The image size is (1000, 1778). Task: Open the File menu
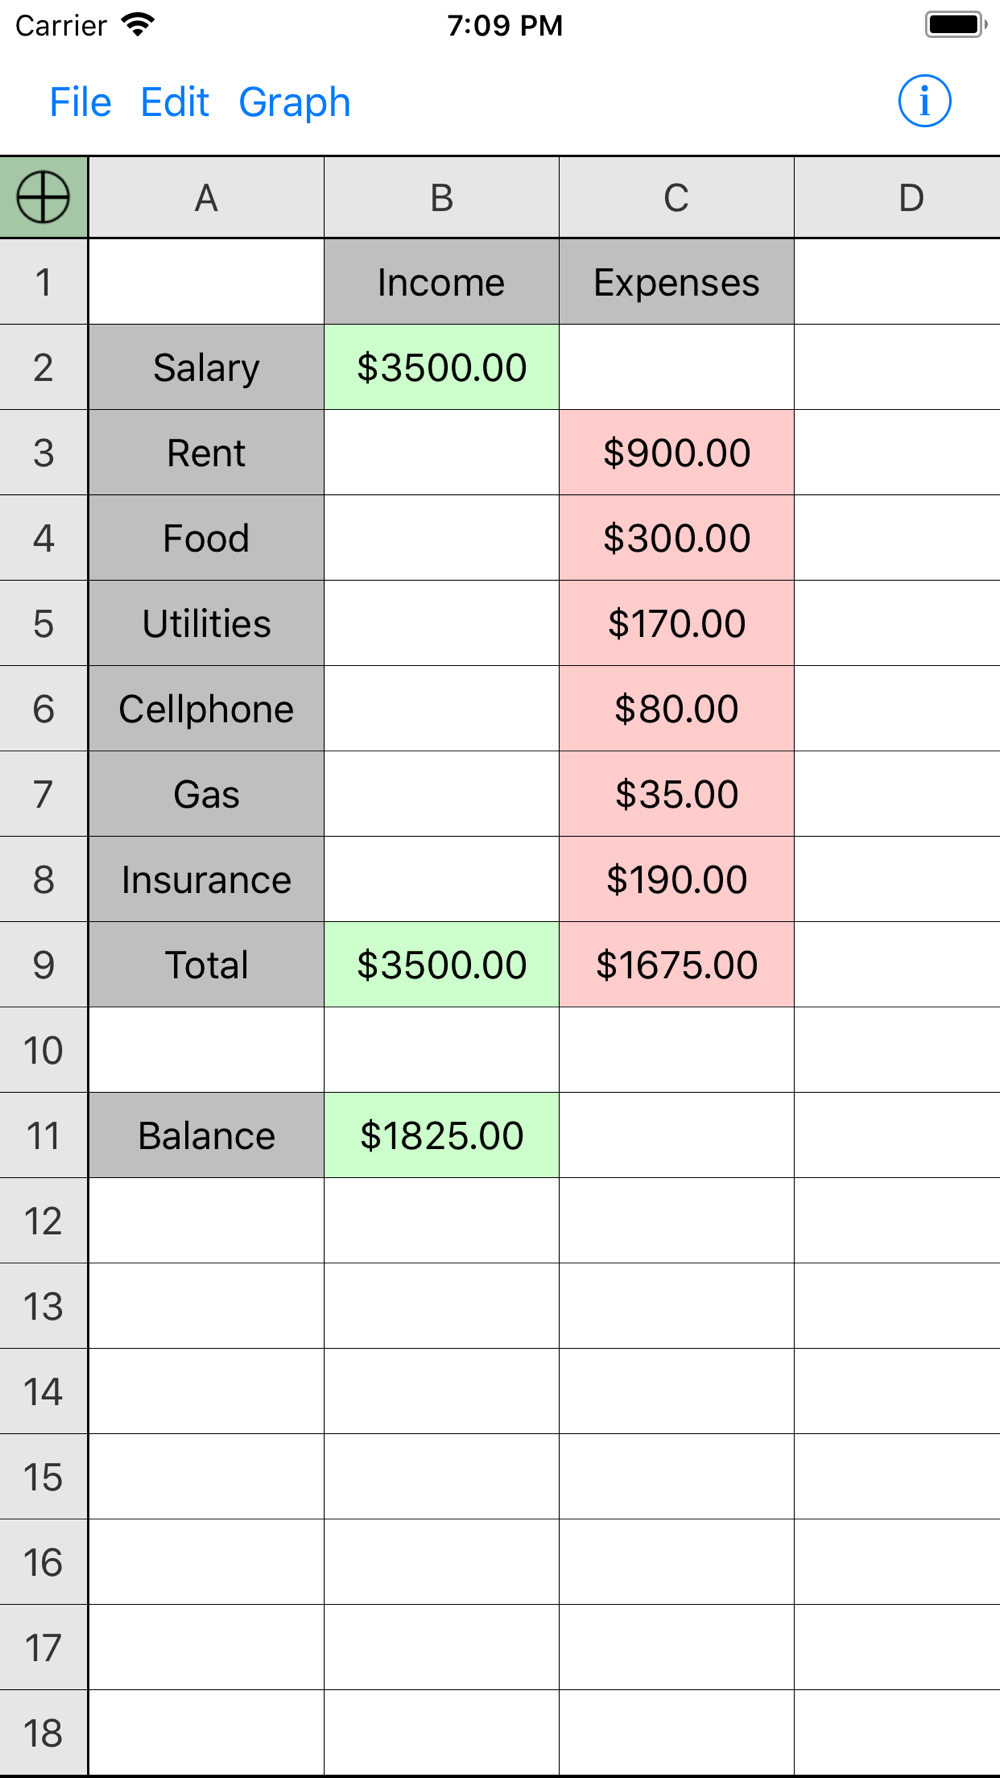coord(80,102)
